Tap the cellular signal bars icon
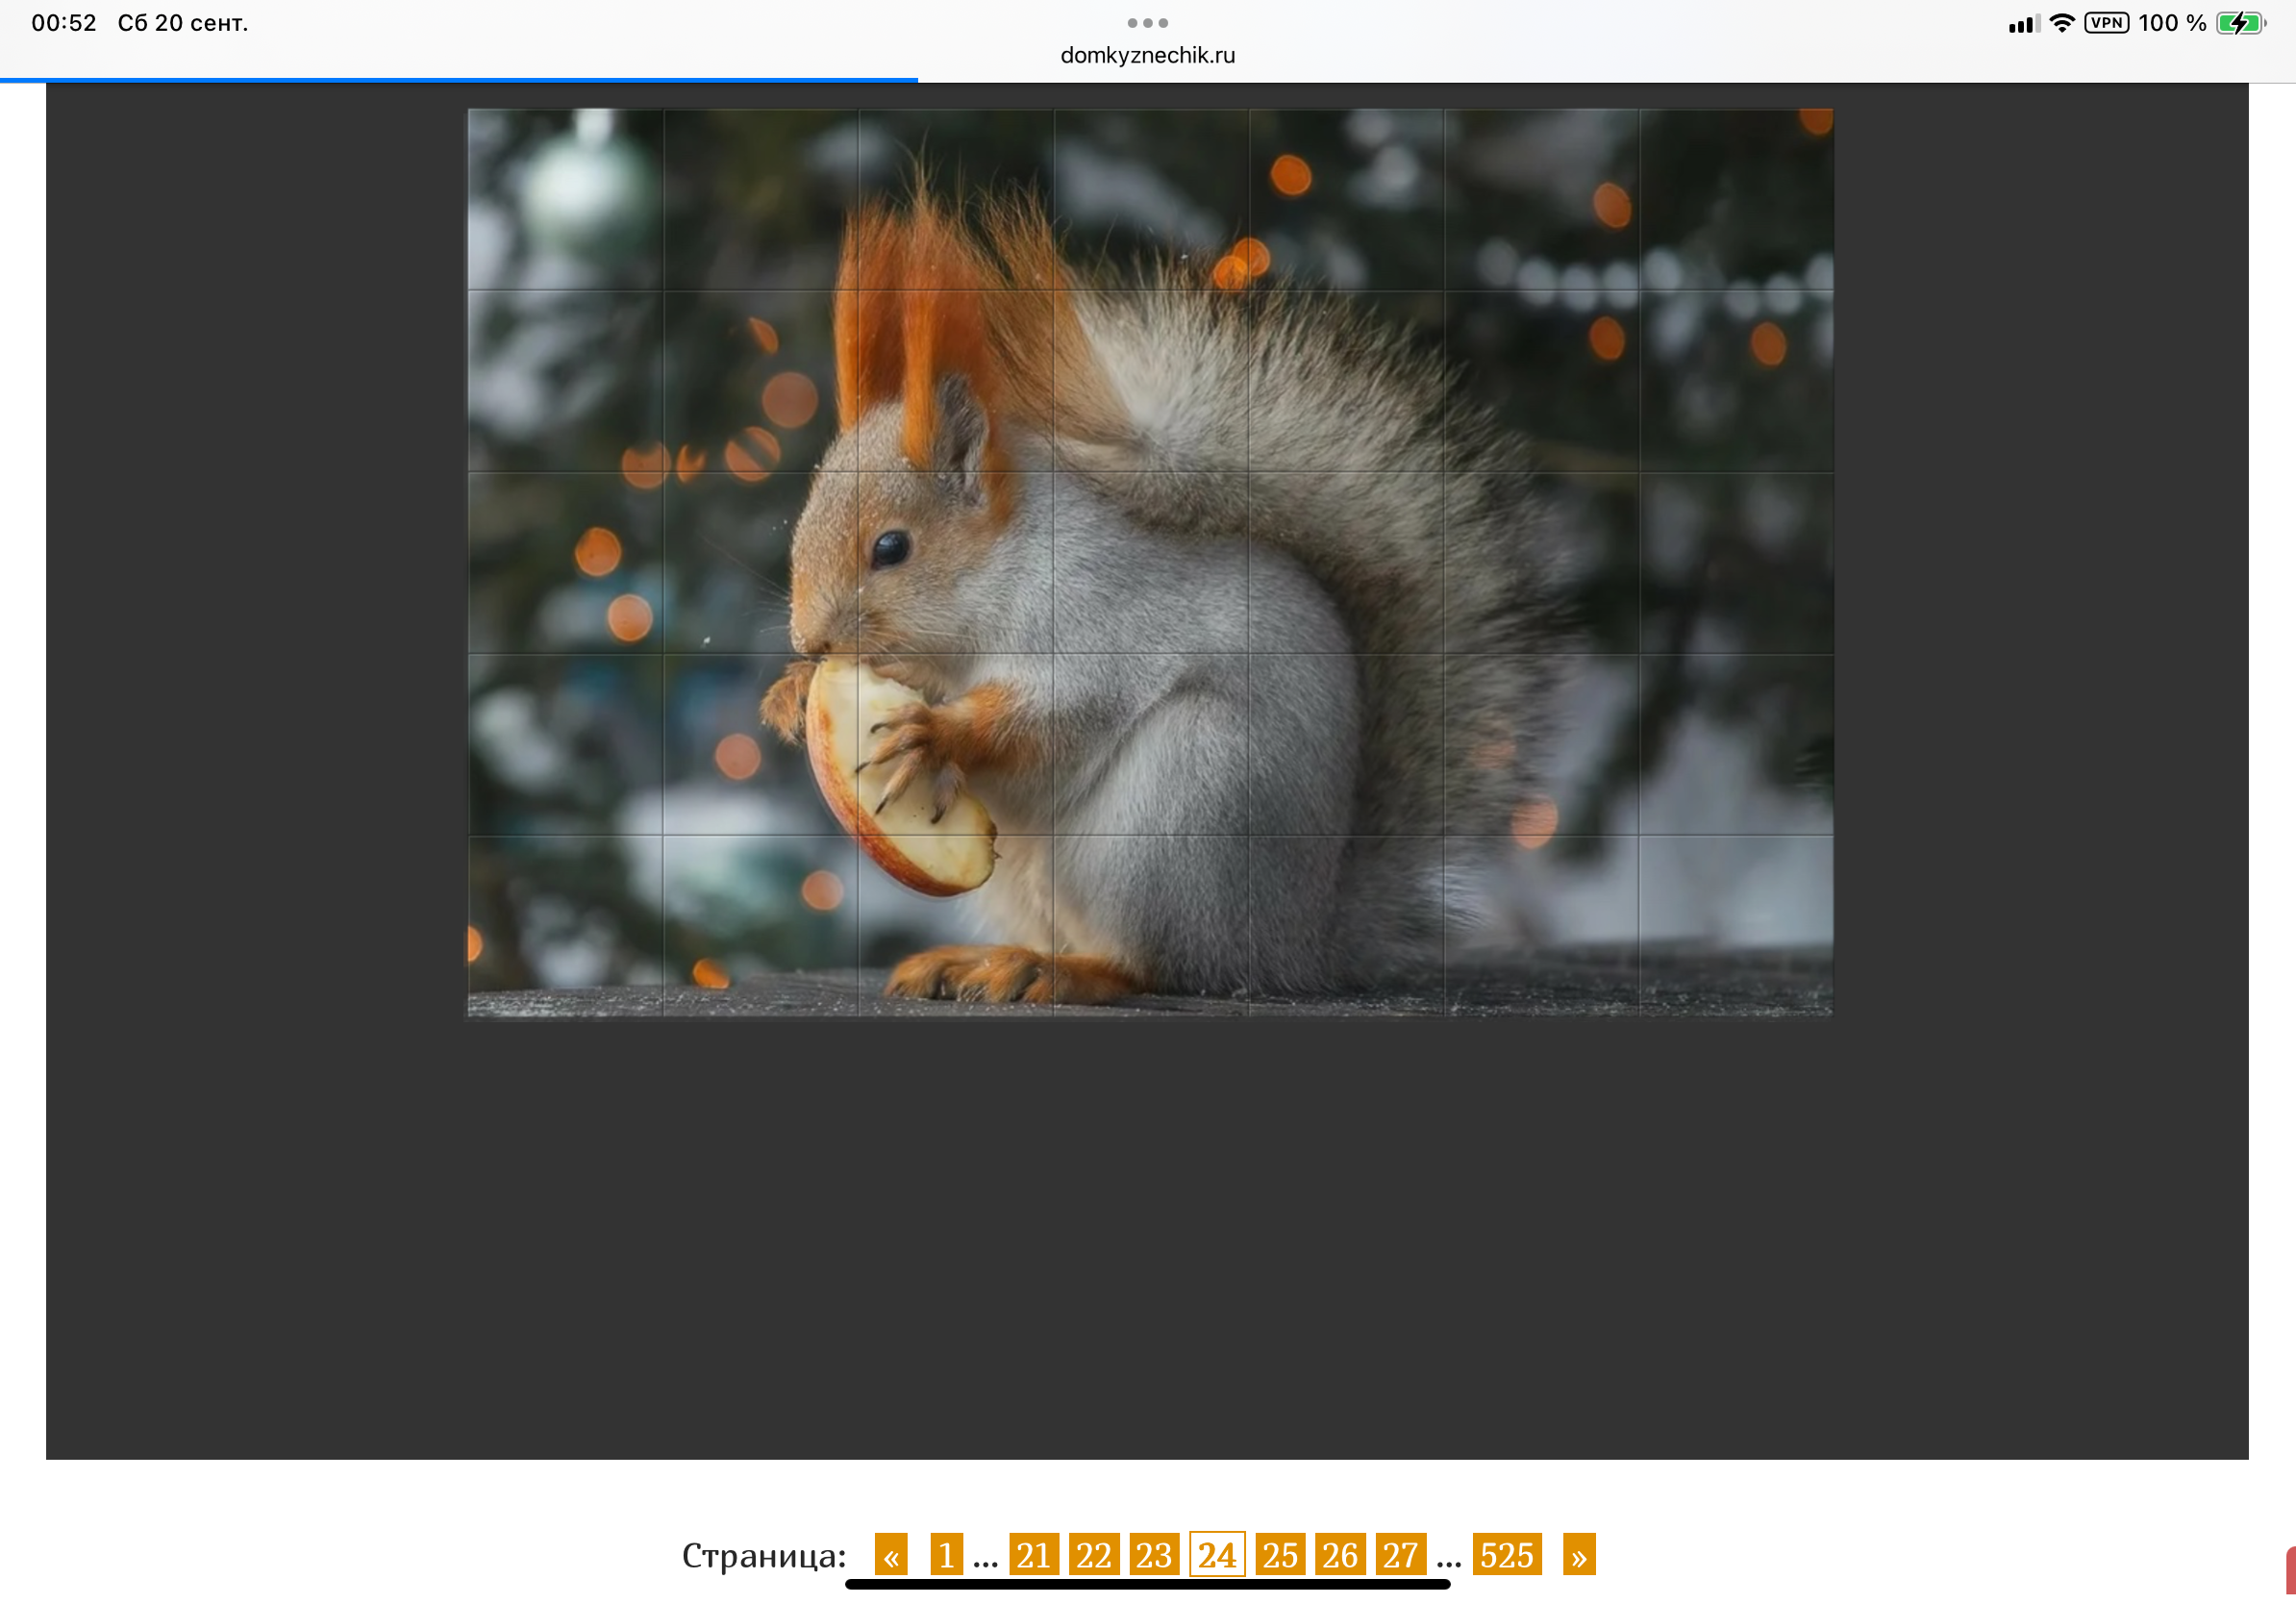 (2023, 24)
